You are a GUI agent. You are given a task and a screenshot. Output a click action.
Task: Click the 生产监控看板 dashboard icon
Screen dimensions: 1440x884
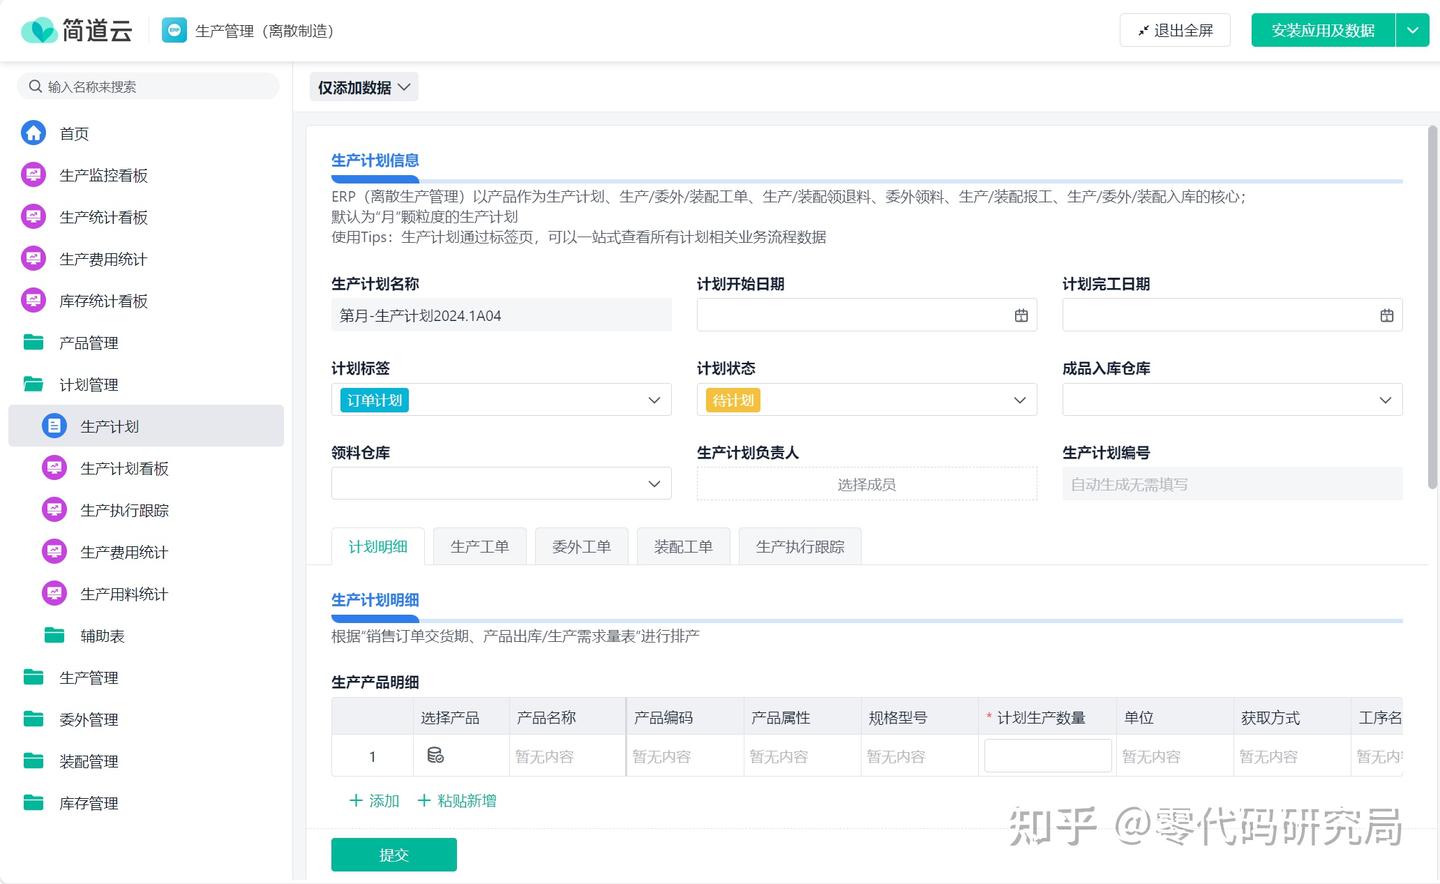(34, 175)
